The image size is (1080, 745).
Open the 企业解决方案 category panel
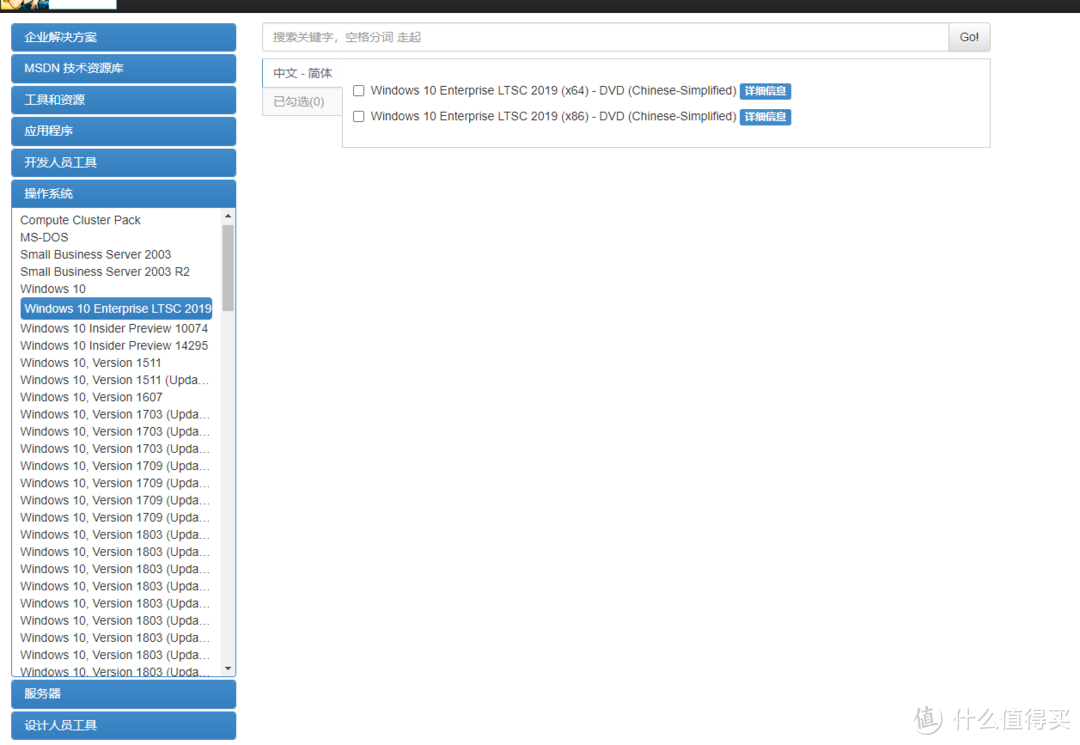(x=123, y=37)
